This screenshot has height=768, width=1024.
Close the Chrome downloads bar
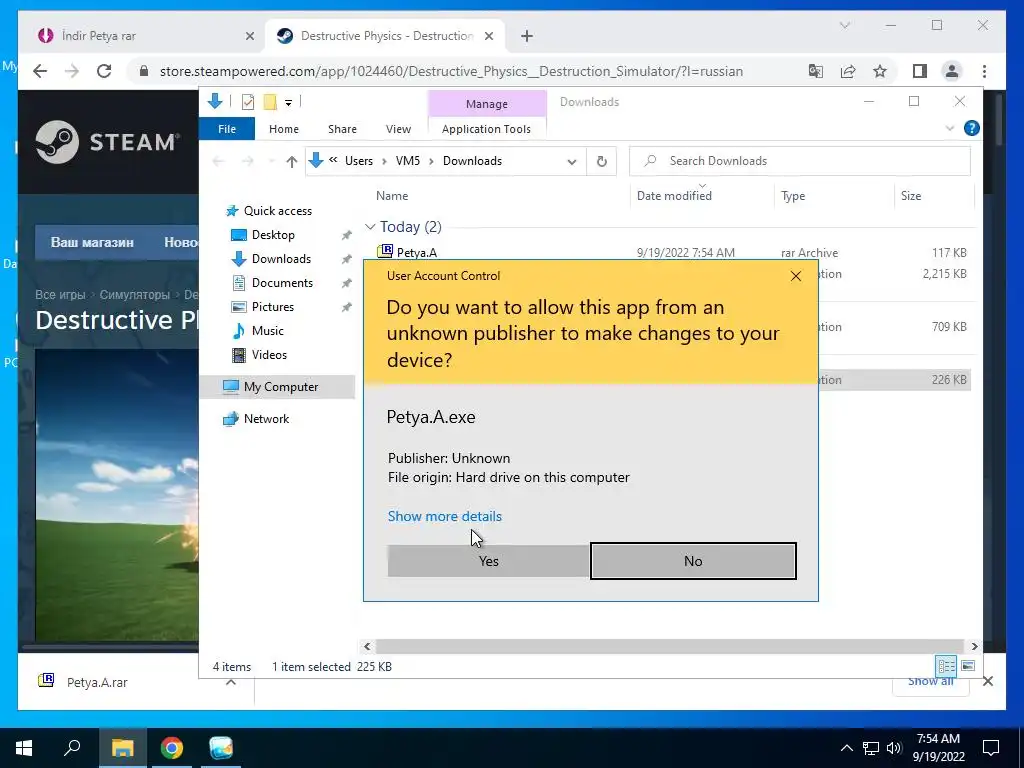point(987,681)
